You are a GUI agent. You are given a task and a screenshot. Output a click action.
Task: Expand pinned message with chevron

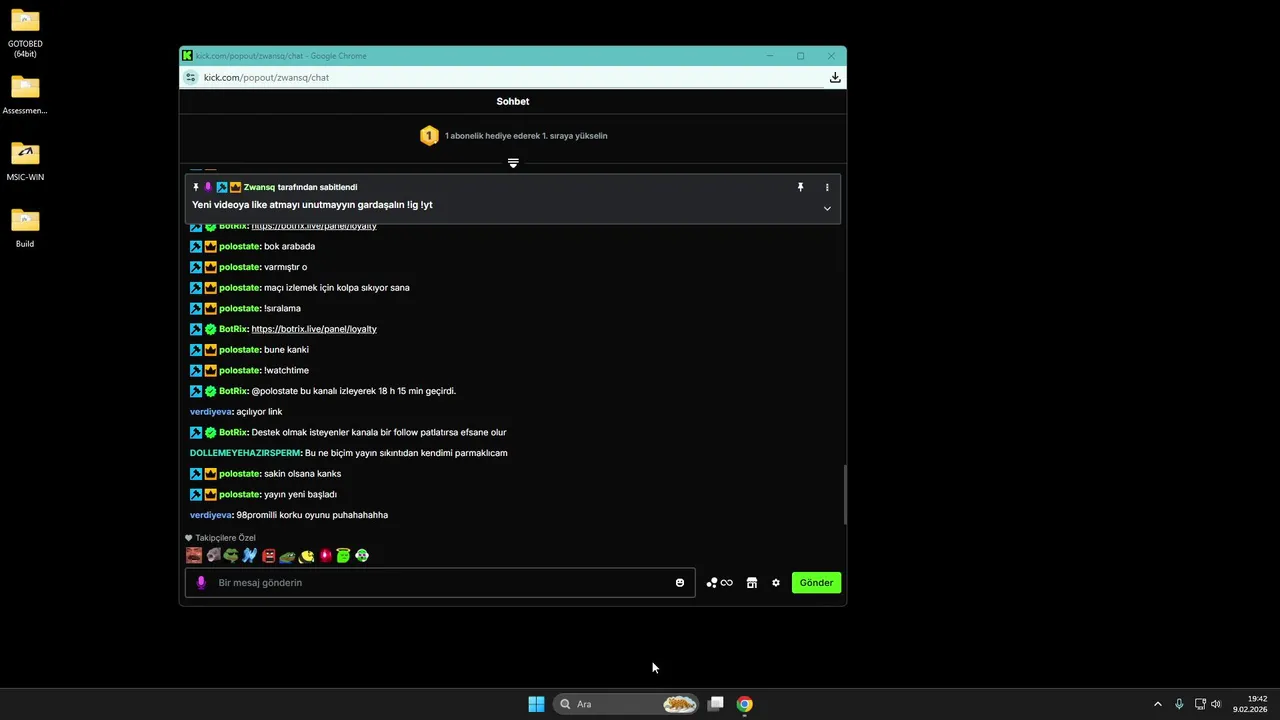click(827, 208)
